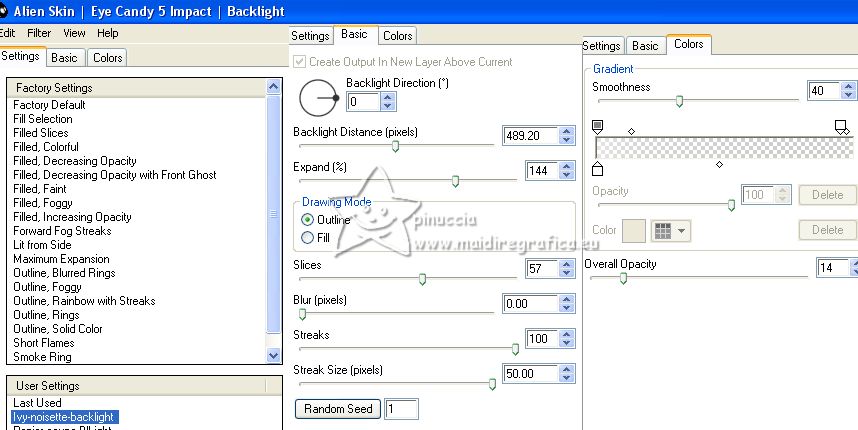Click the Overall Opacity slider handle
858x430 pixels.
point(623,278)
